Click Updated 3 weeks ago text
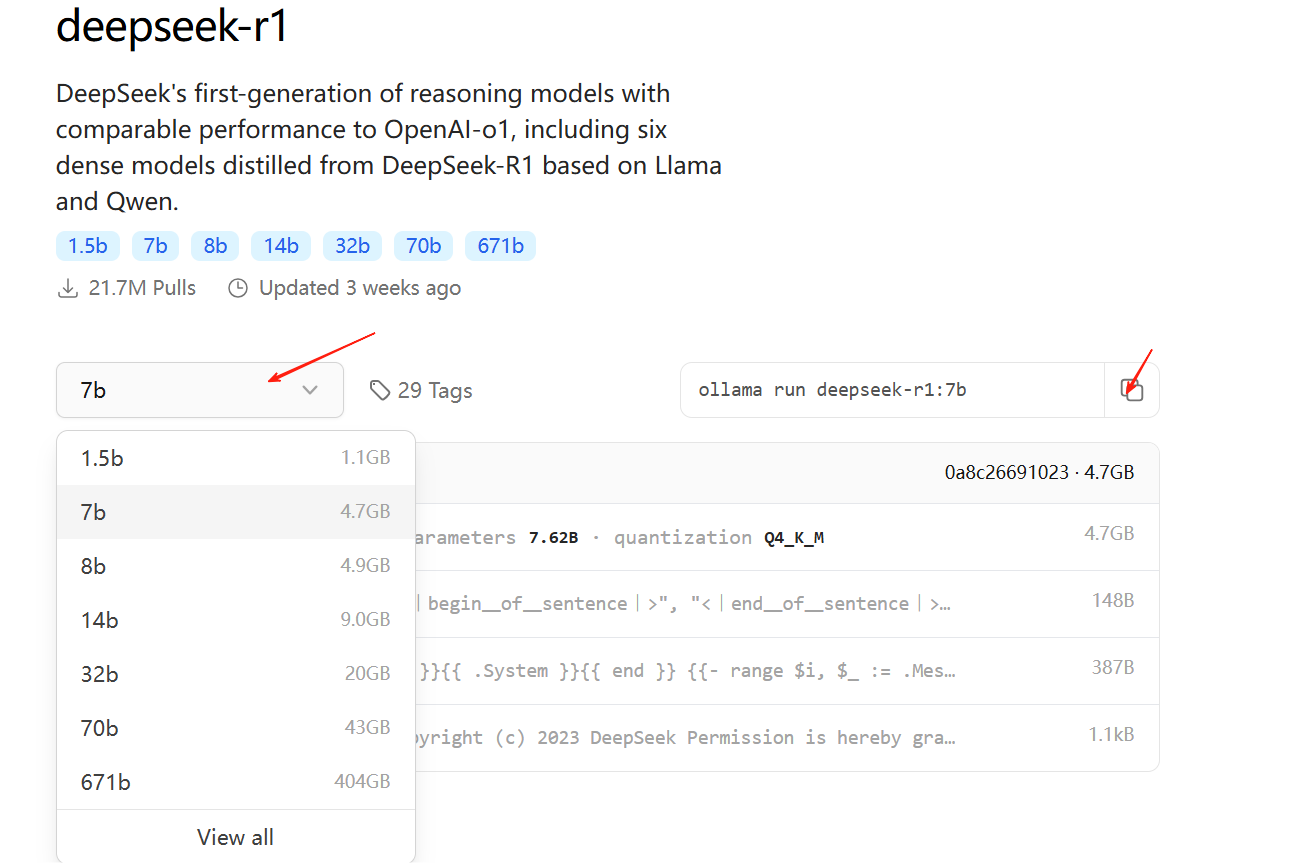This screenshot has width=1299, height=863. pos(360,288)
